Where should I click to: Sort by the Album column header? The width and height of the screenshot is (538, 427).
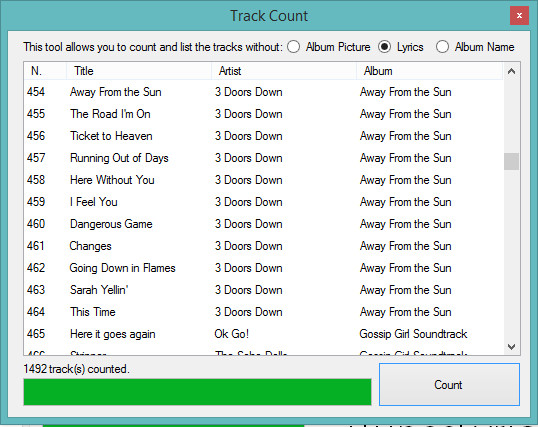point(429,71)
